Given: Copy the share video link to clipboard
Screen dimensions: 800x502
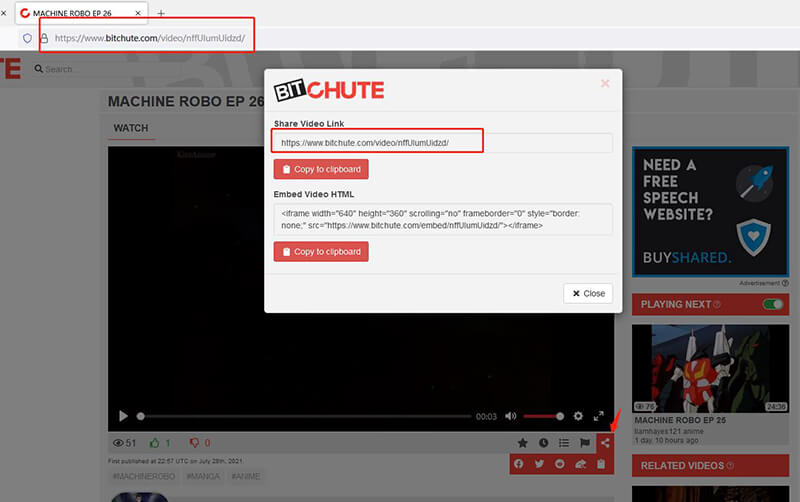Looking at the screenshot, I should pos(321,169).
